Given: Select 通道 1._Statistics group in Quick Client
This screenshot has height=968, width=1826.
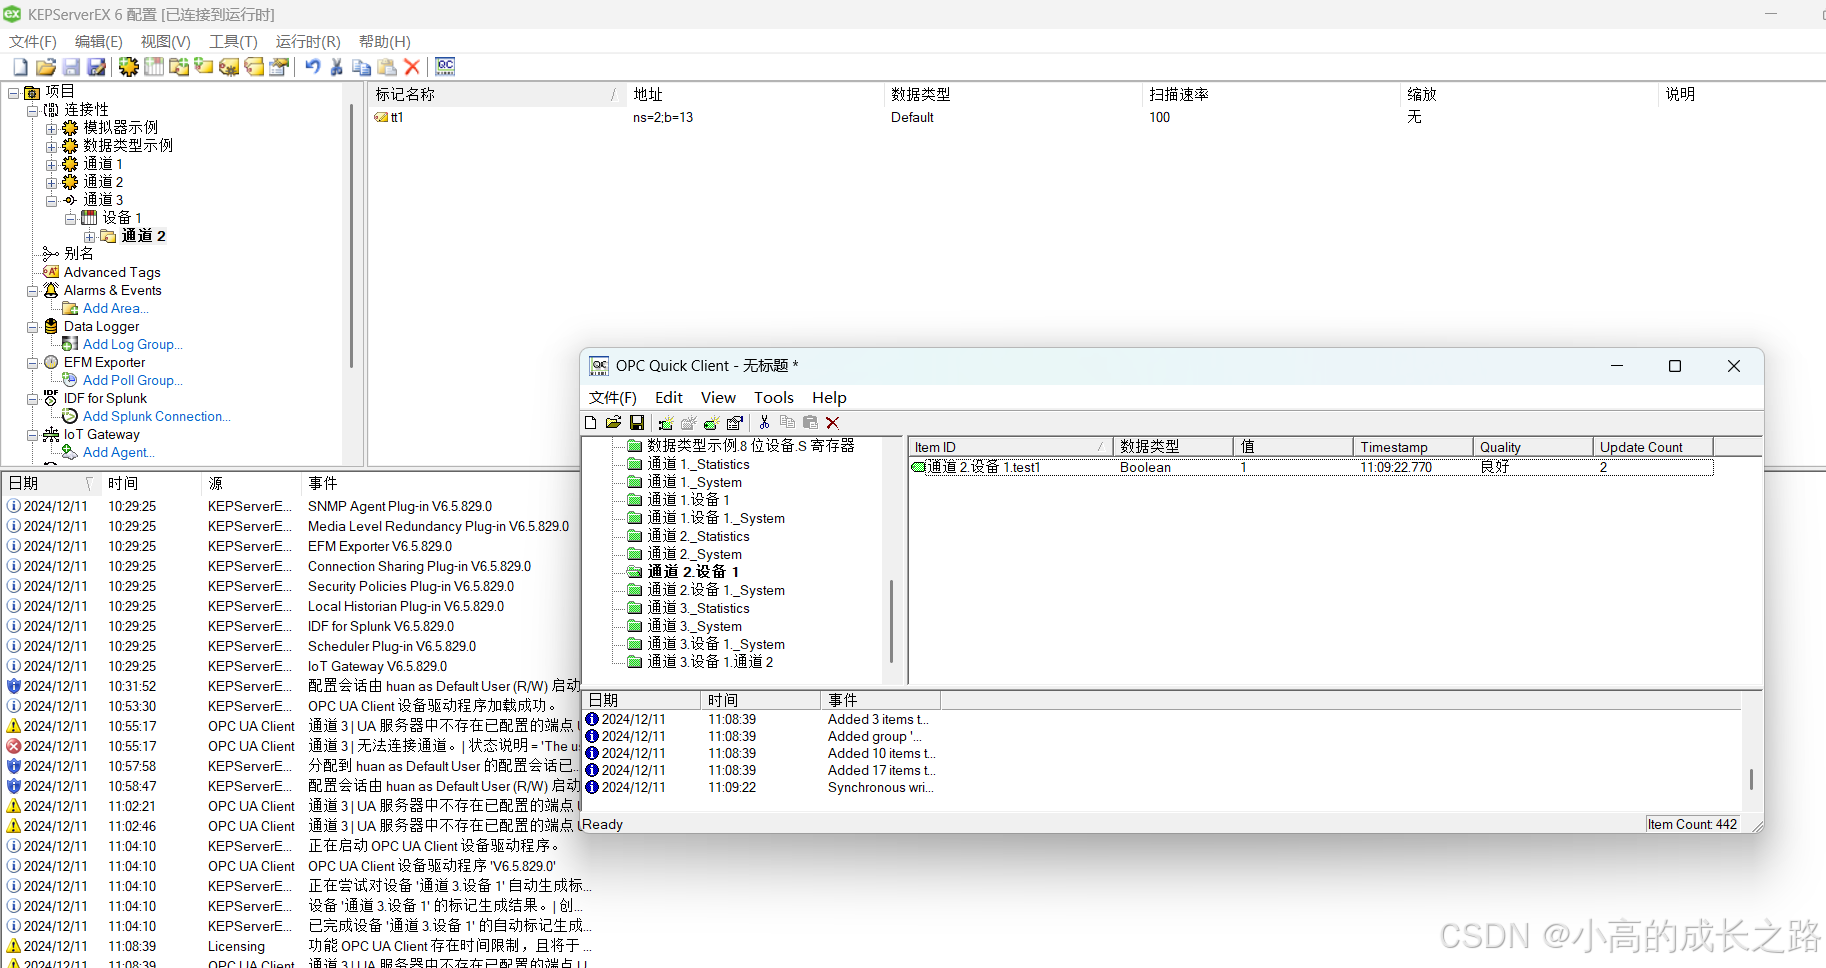Looking at the screenshot, I should (698, 464).
